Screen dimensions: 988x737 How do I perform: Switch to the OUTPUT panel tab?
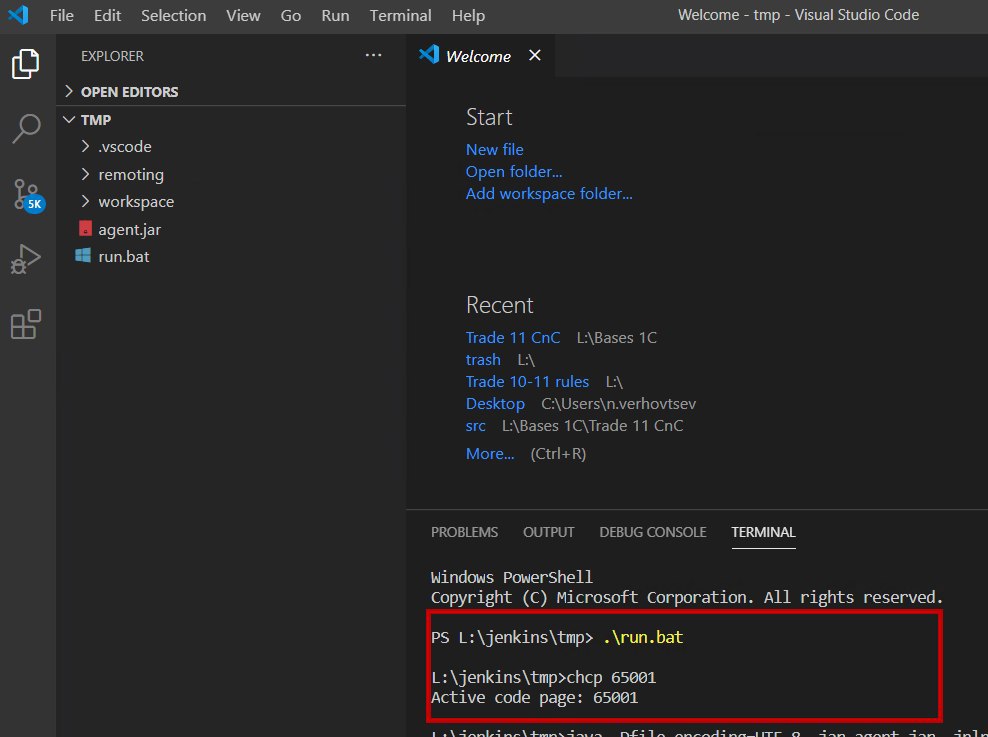tap(548, 532)
